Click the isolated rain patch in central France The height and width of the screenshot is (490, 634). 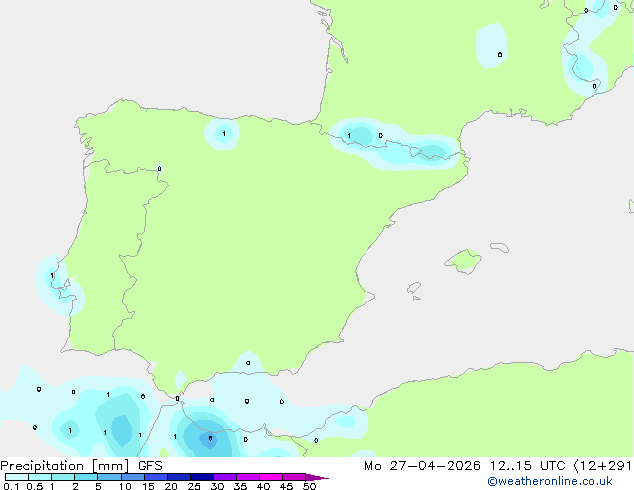492,45
